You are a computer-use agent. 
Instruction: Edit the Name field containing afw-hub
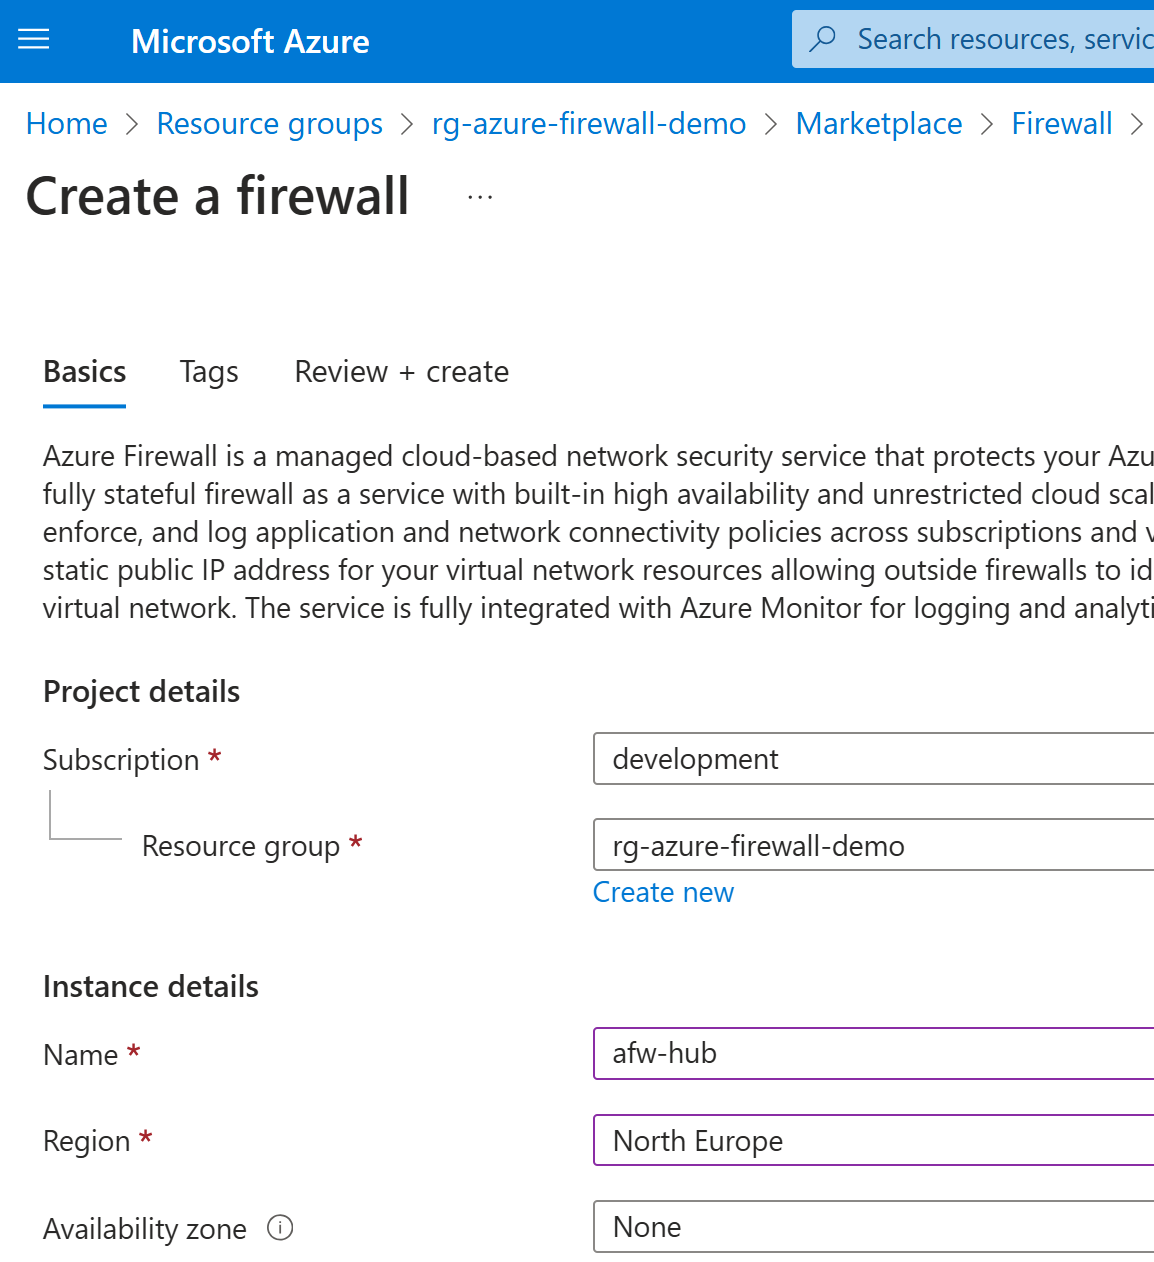[873, 1053]
